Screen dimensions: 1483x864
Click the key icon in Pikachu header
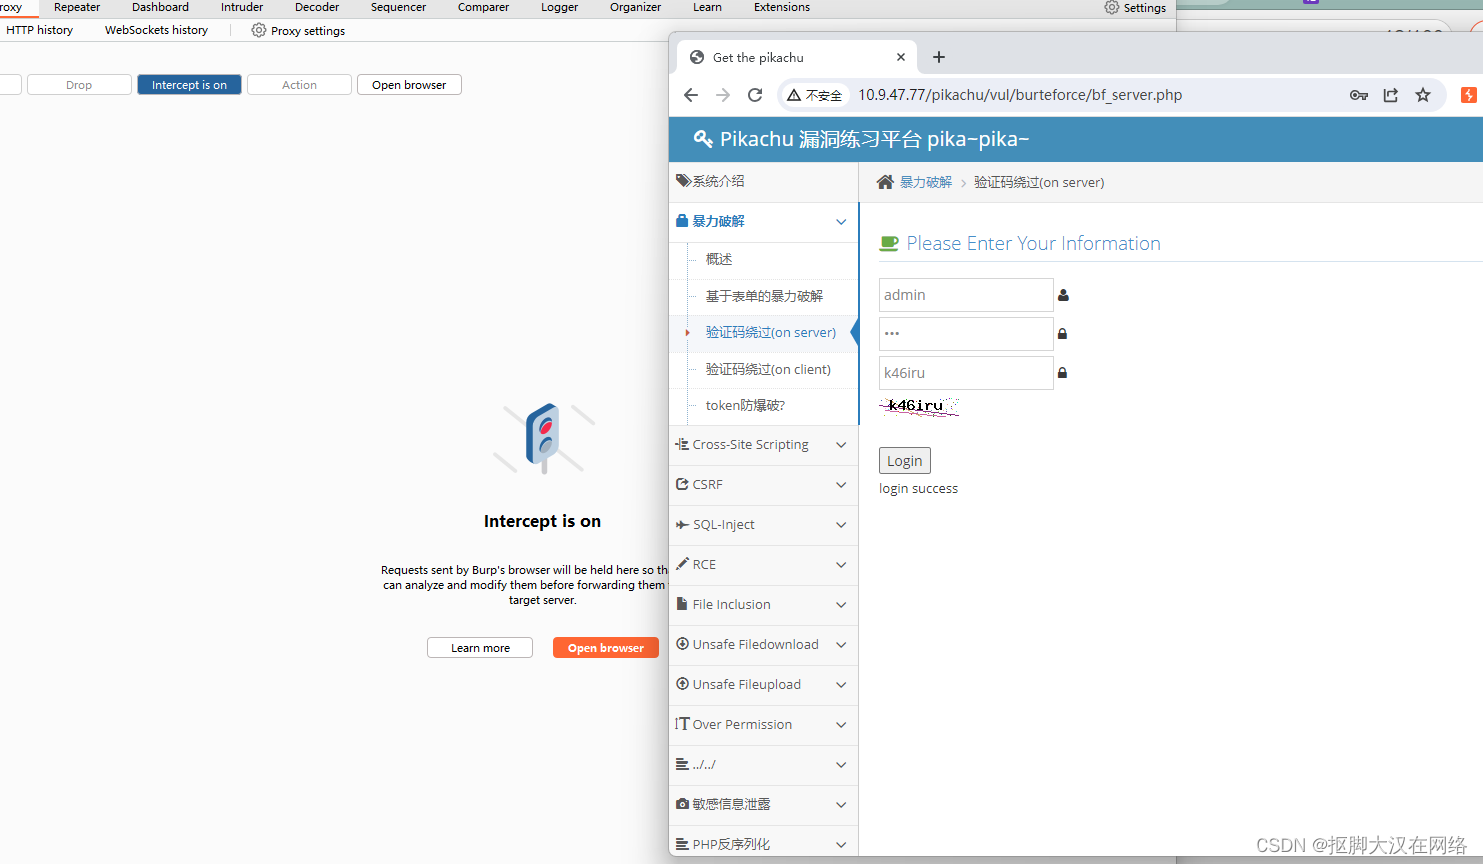[703, 139]
